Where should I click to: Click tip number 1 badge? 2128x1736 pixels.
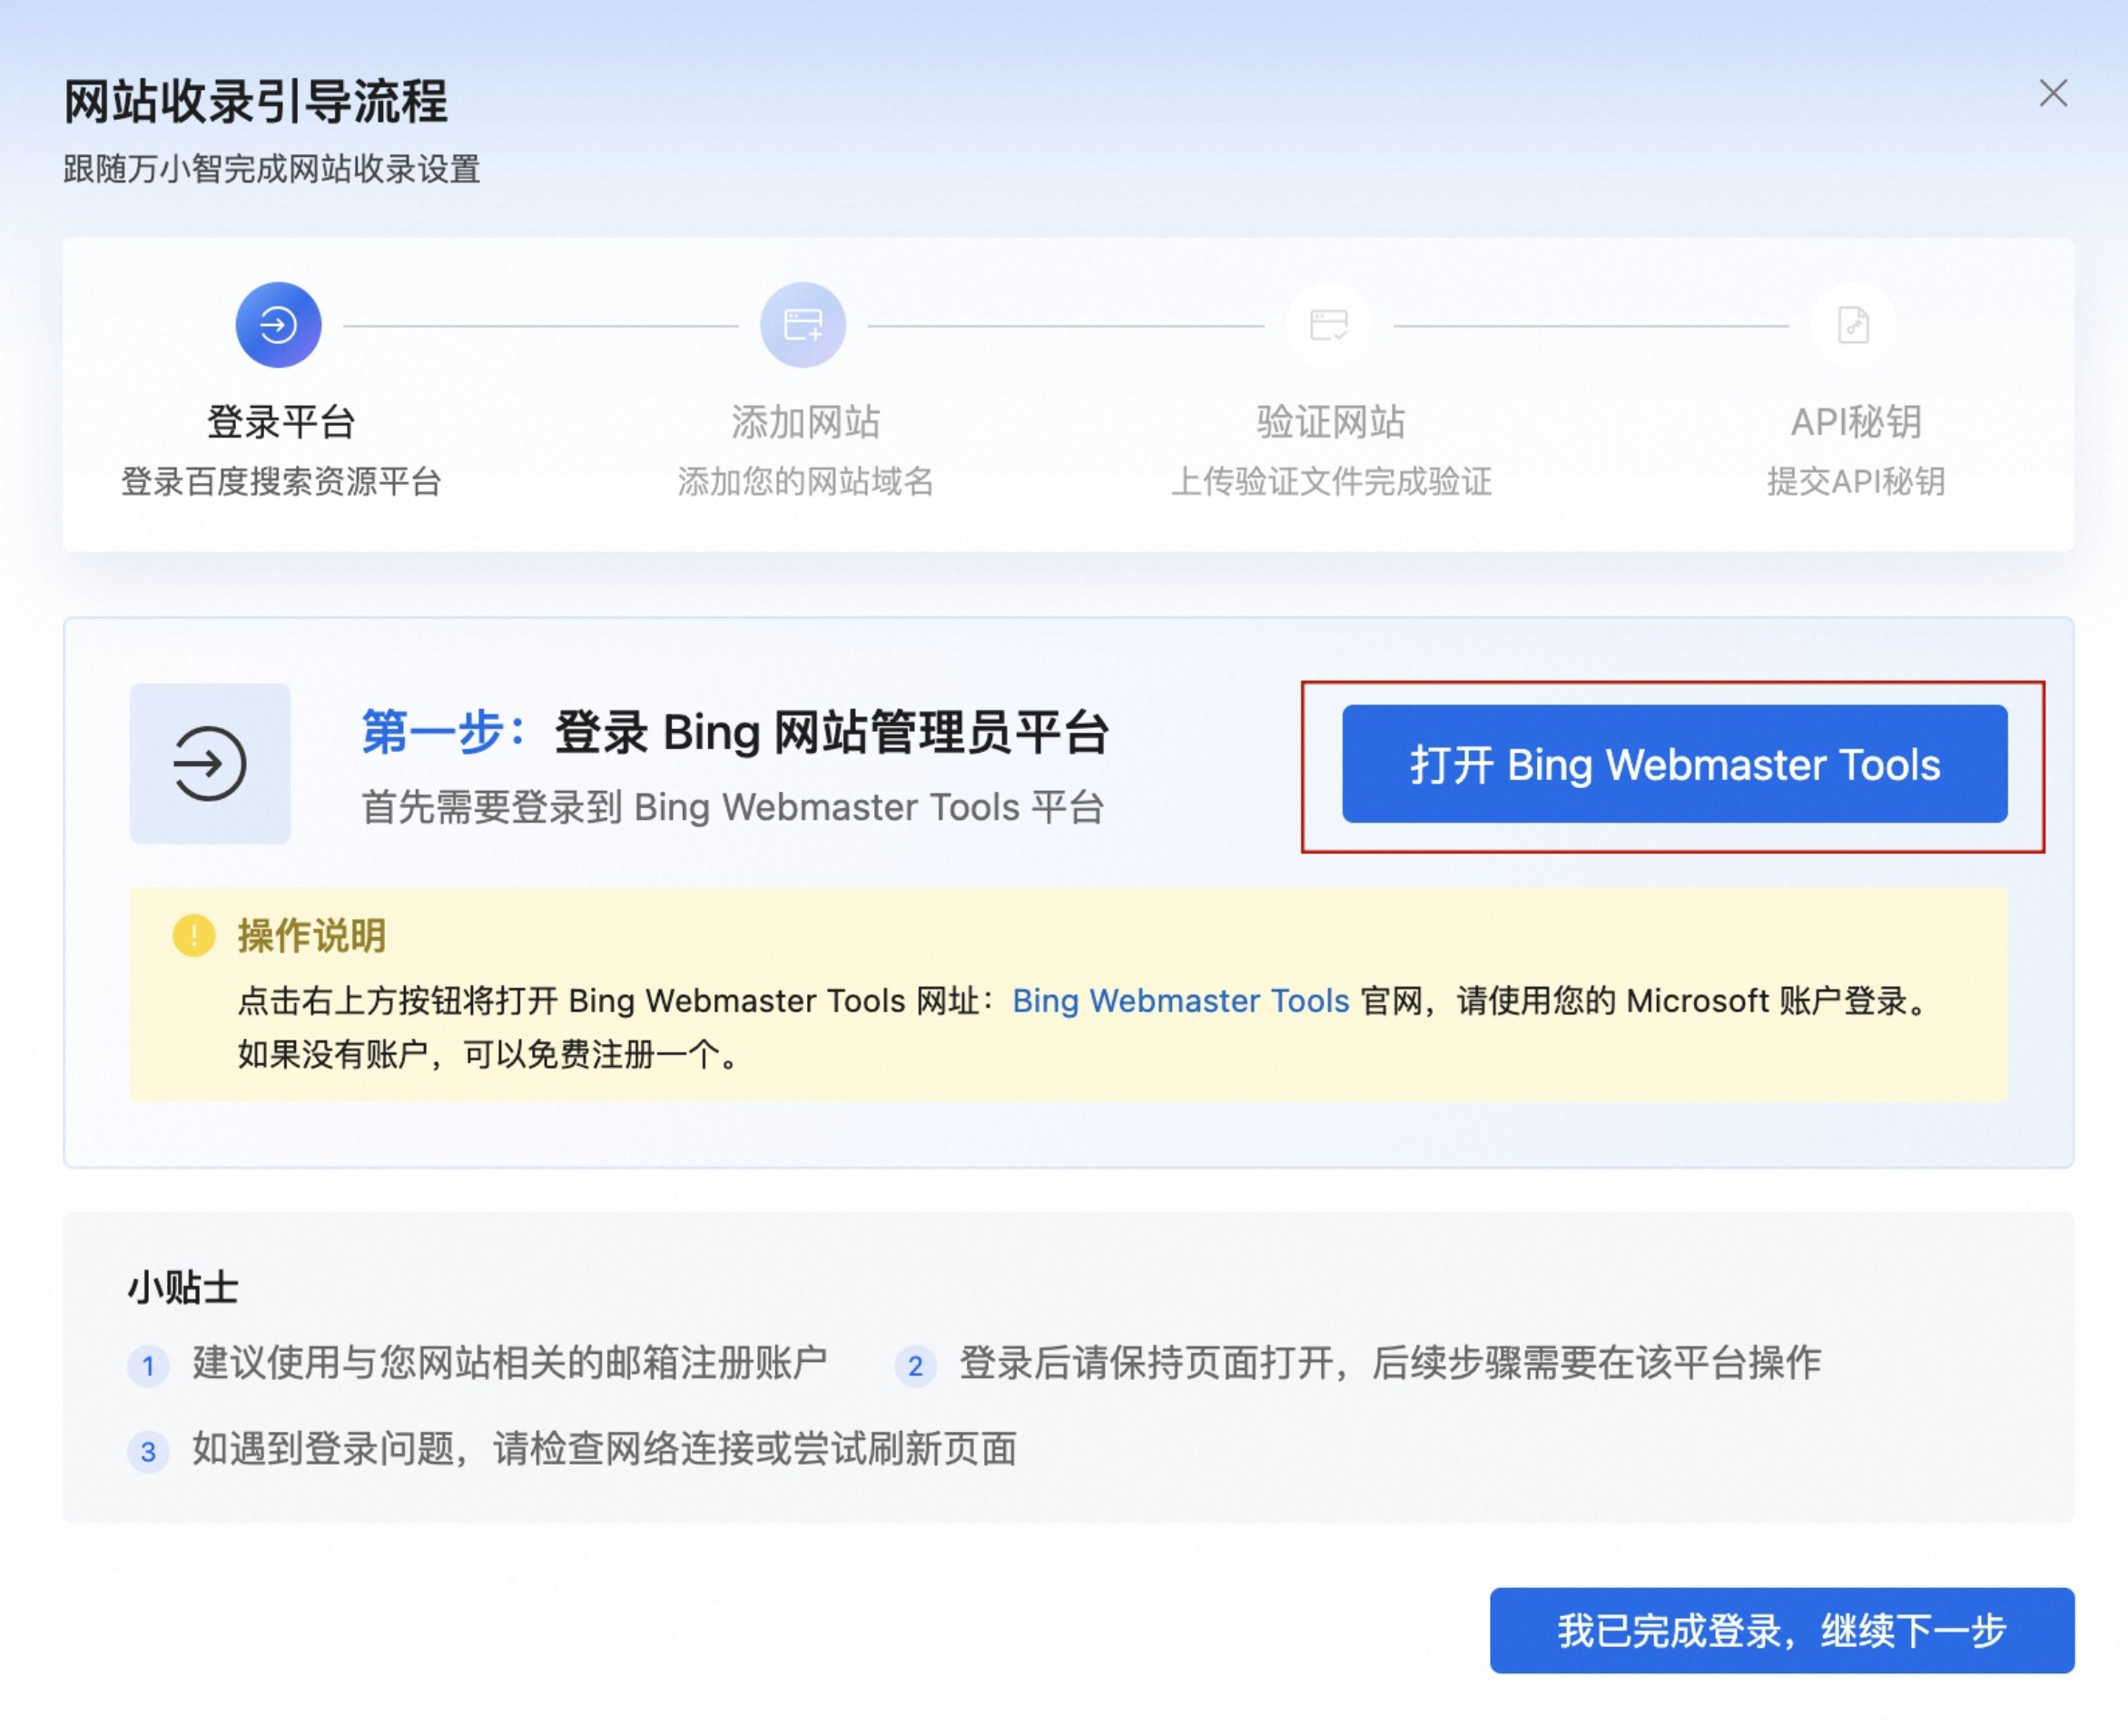click(x=148, y=1366)
